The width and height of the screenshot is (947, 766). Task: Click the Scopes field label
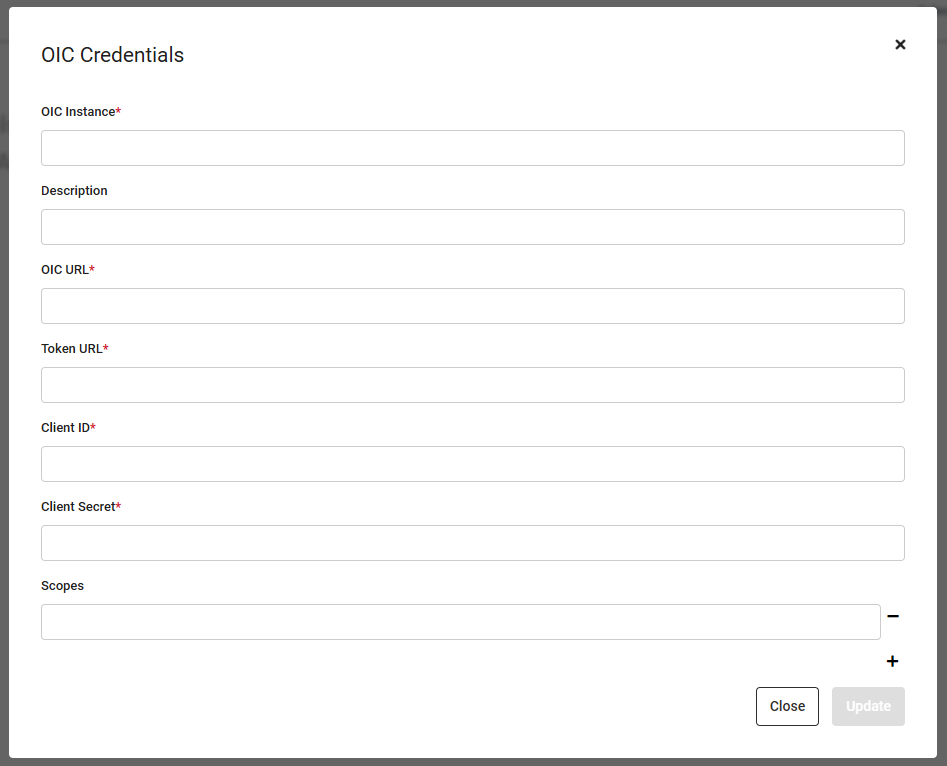pos(62,586)
